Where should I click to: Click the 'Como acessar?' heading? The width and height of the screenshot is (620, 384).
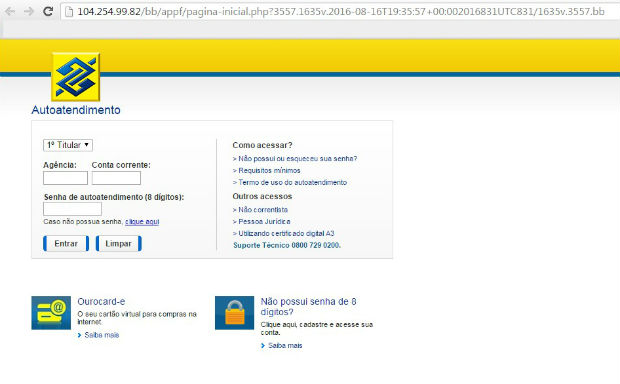pyautogui.click(x=263, y=145)
